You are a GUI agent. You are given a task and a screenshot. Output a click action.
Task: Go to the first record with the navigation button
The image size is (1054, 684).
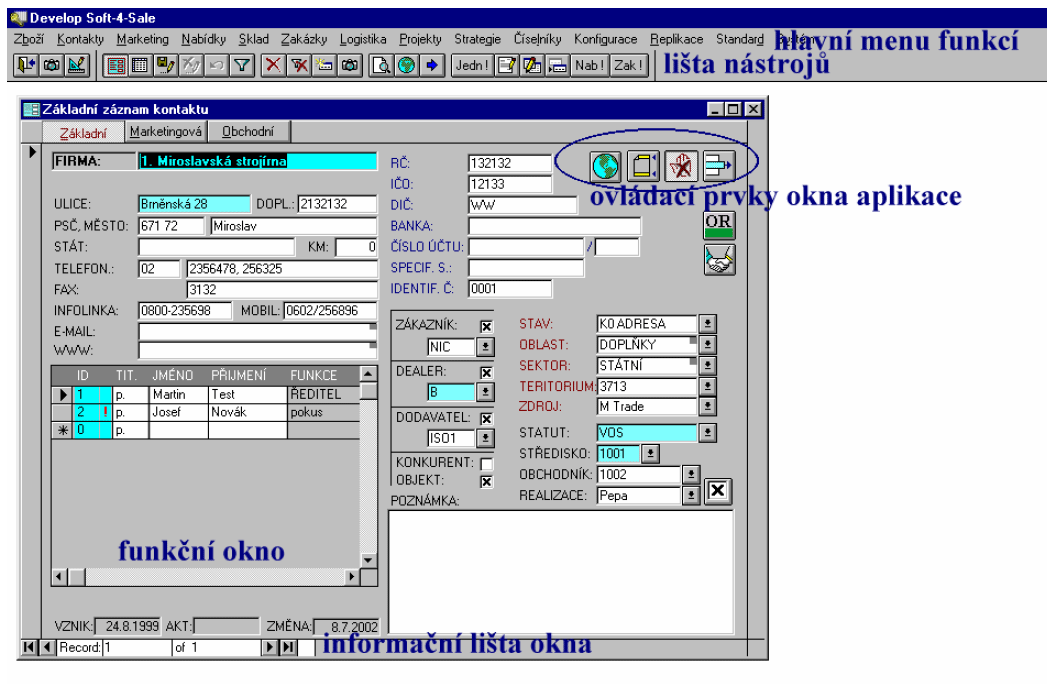(29, 647)
